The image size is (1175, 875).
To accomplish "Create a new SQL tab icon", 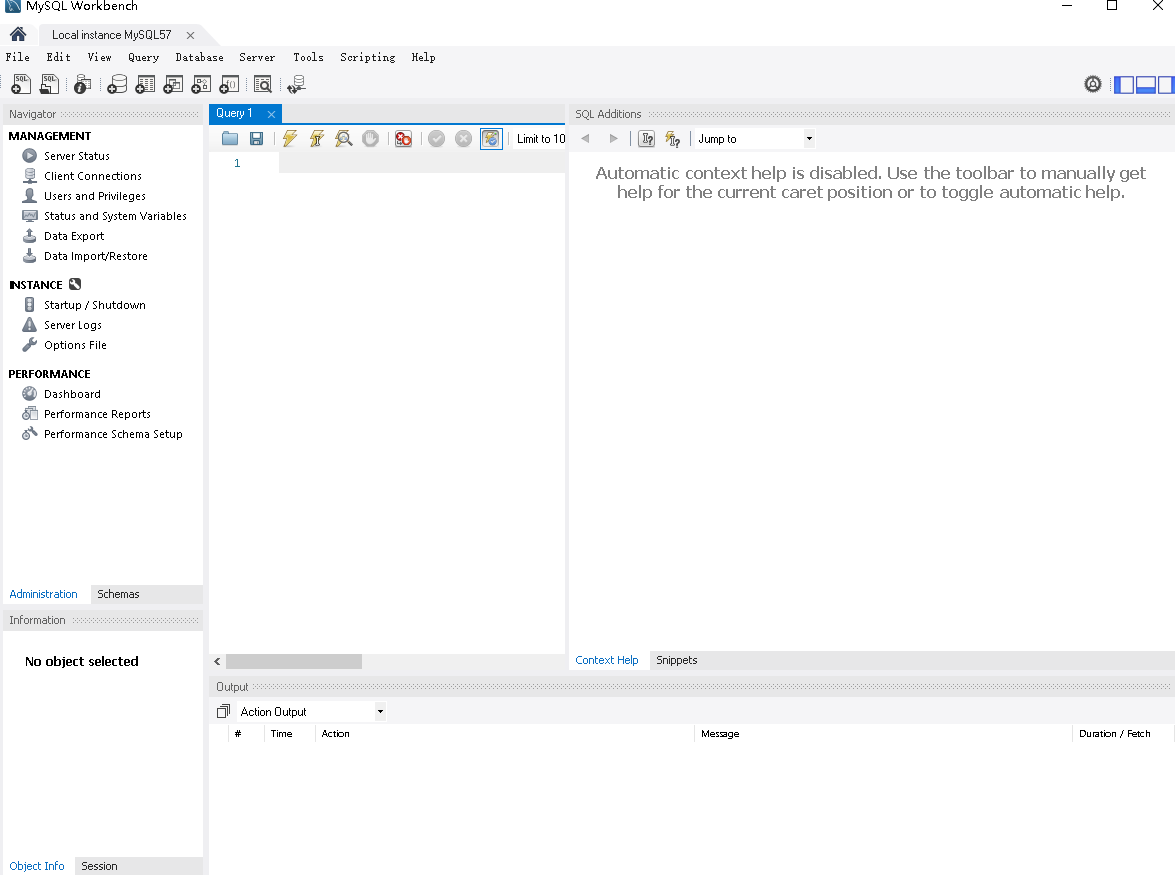I will pyautogui.click(x=21, y=84).
